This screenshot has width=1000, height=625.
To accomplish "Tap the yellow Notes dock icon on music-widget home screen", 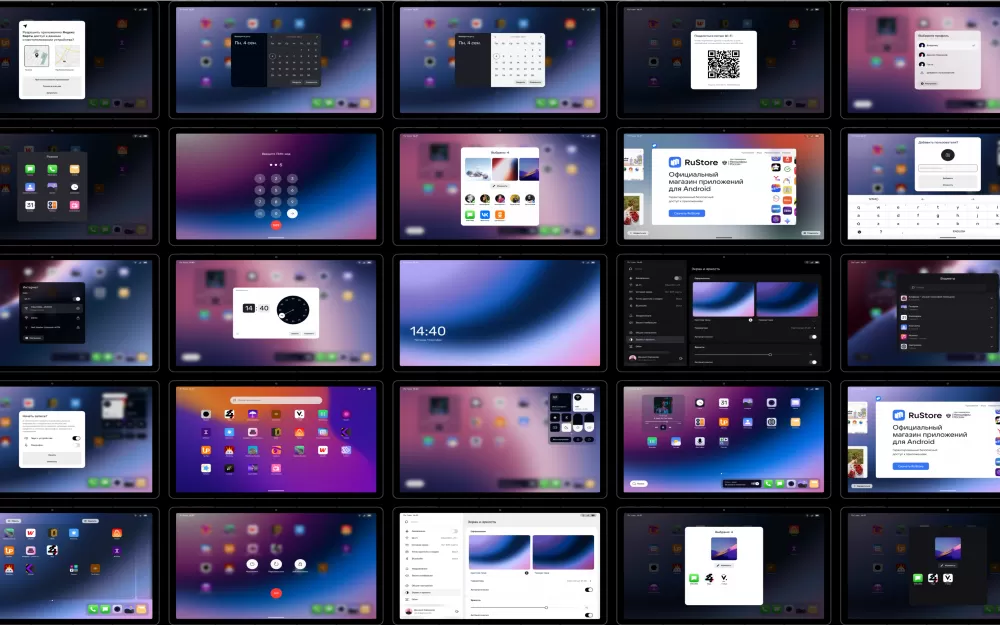I will pyautogui.click(x=814, y=483).
